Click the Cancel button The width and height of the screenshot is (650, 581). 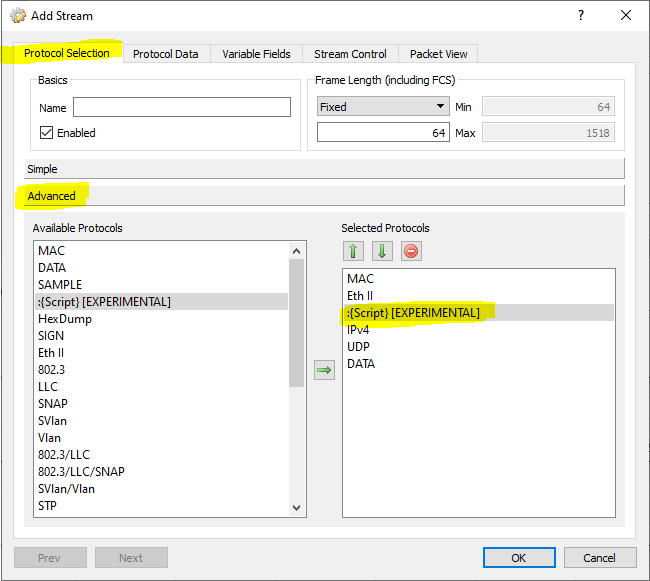click(x=599, y=558)
